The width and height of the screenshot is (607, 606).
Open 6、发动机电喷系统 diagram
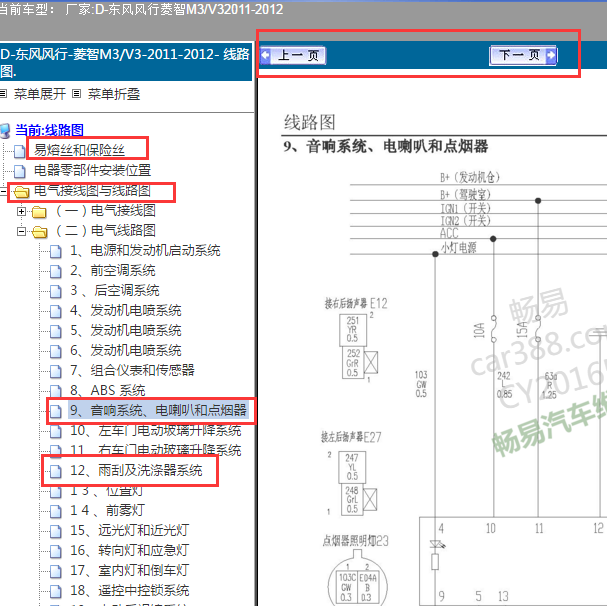(126, 350)
